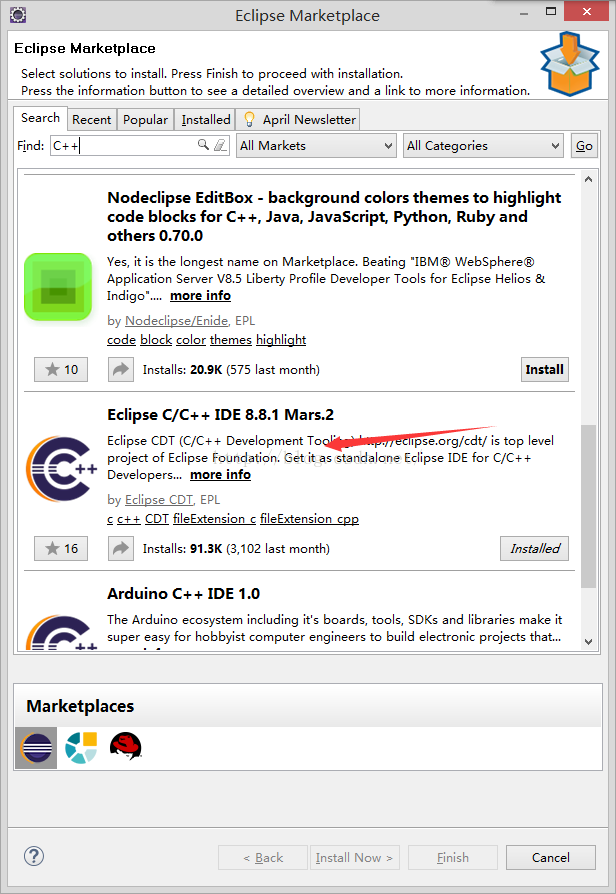Open the Installed tab

[x=205, y=120]
